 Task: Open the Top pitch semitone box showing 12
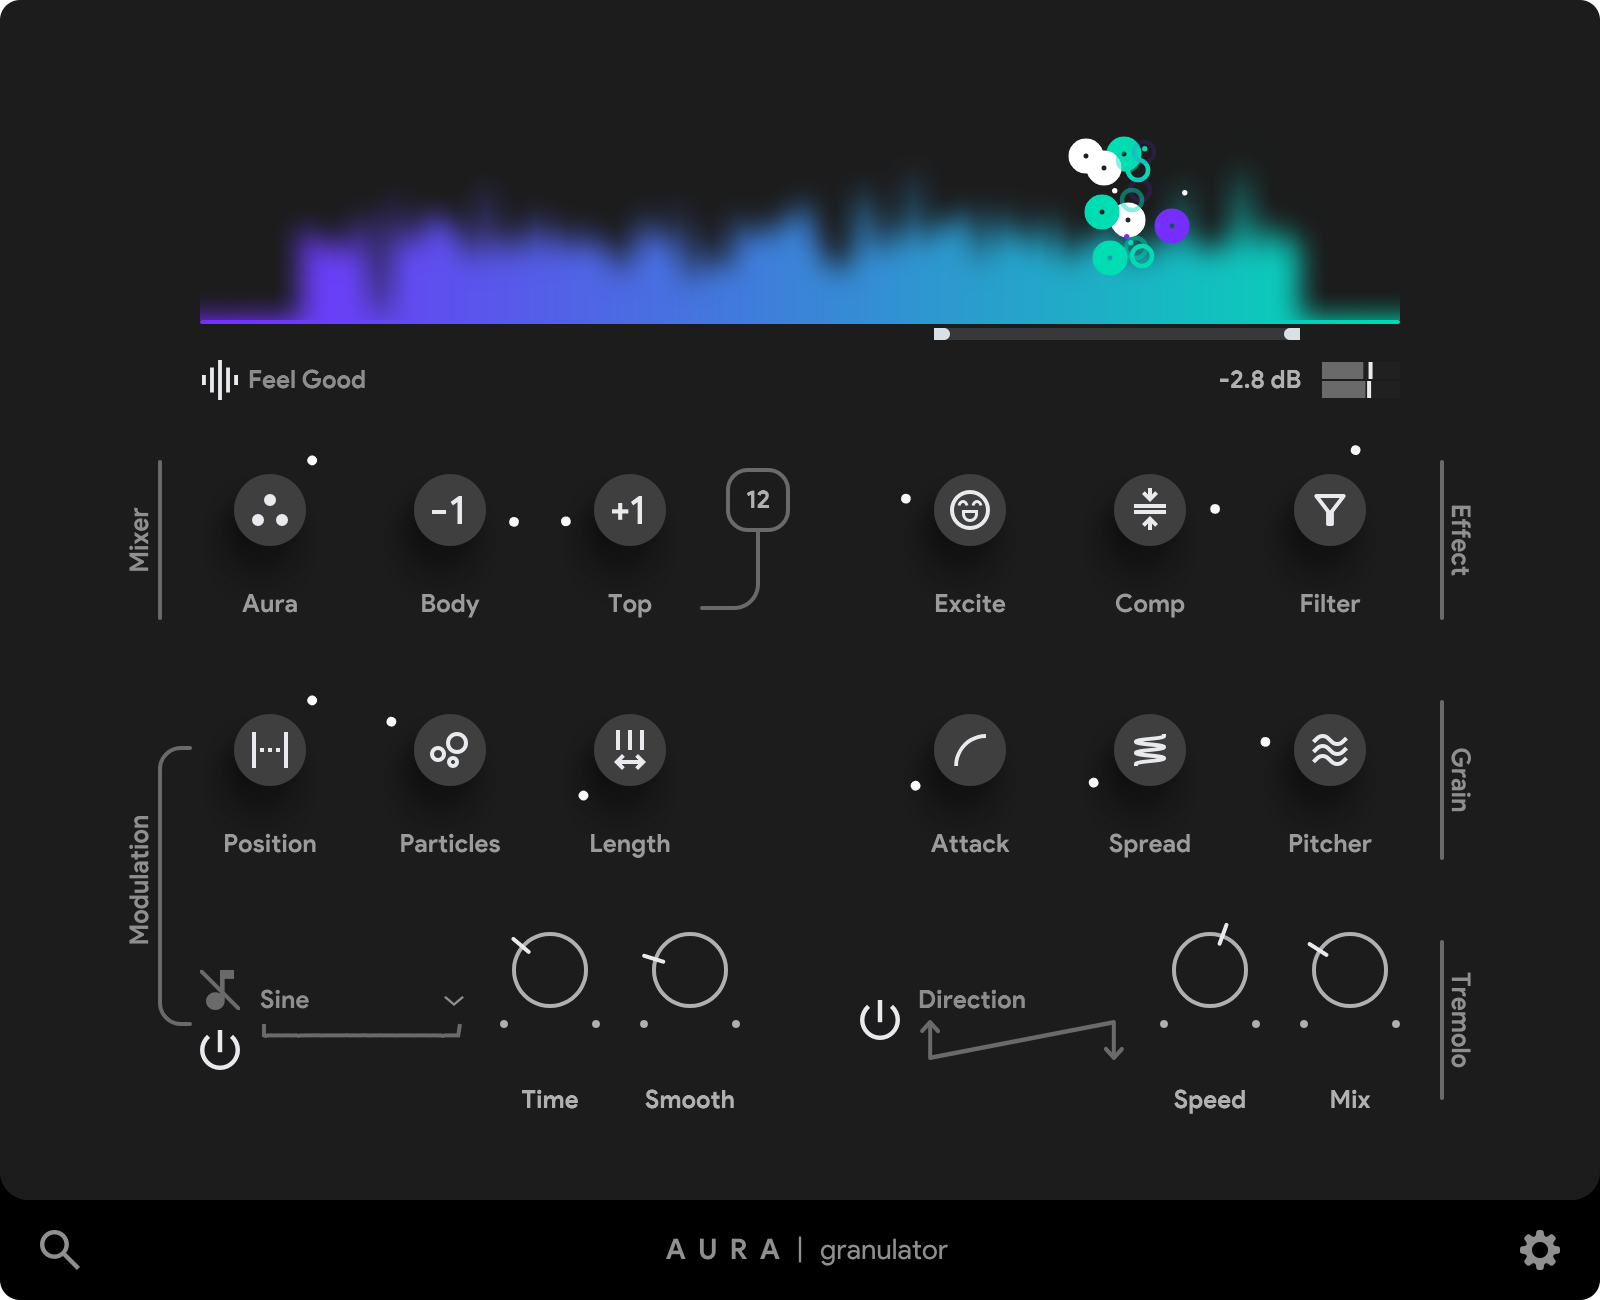[x=757, y=500]
